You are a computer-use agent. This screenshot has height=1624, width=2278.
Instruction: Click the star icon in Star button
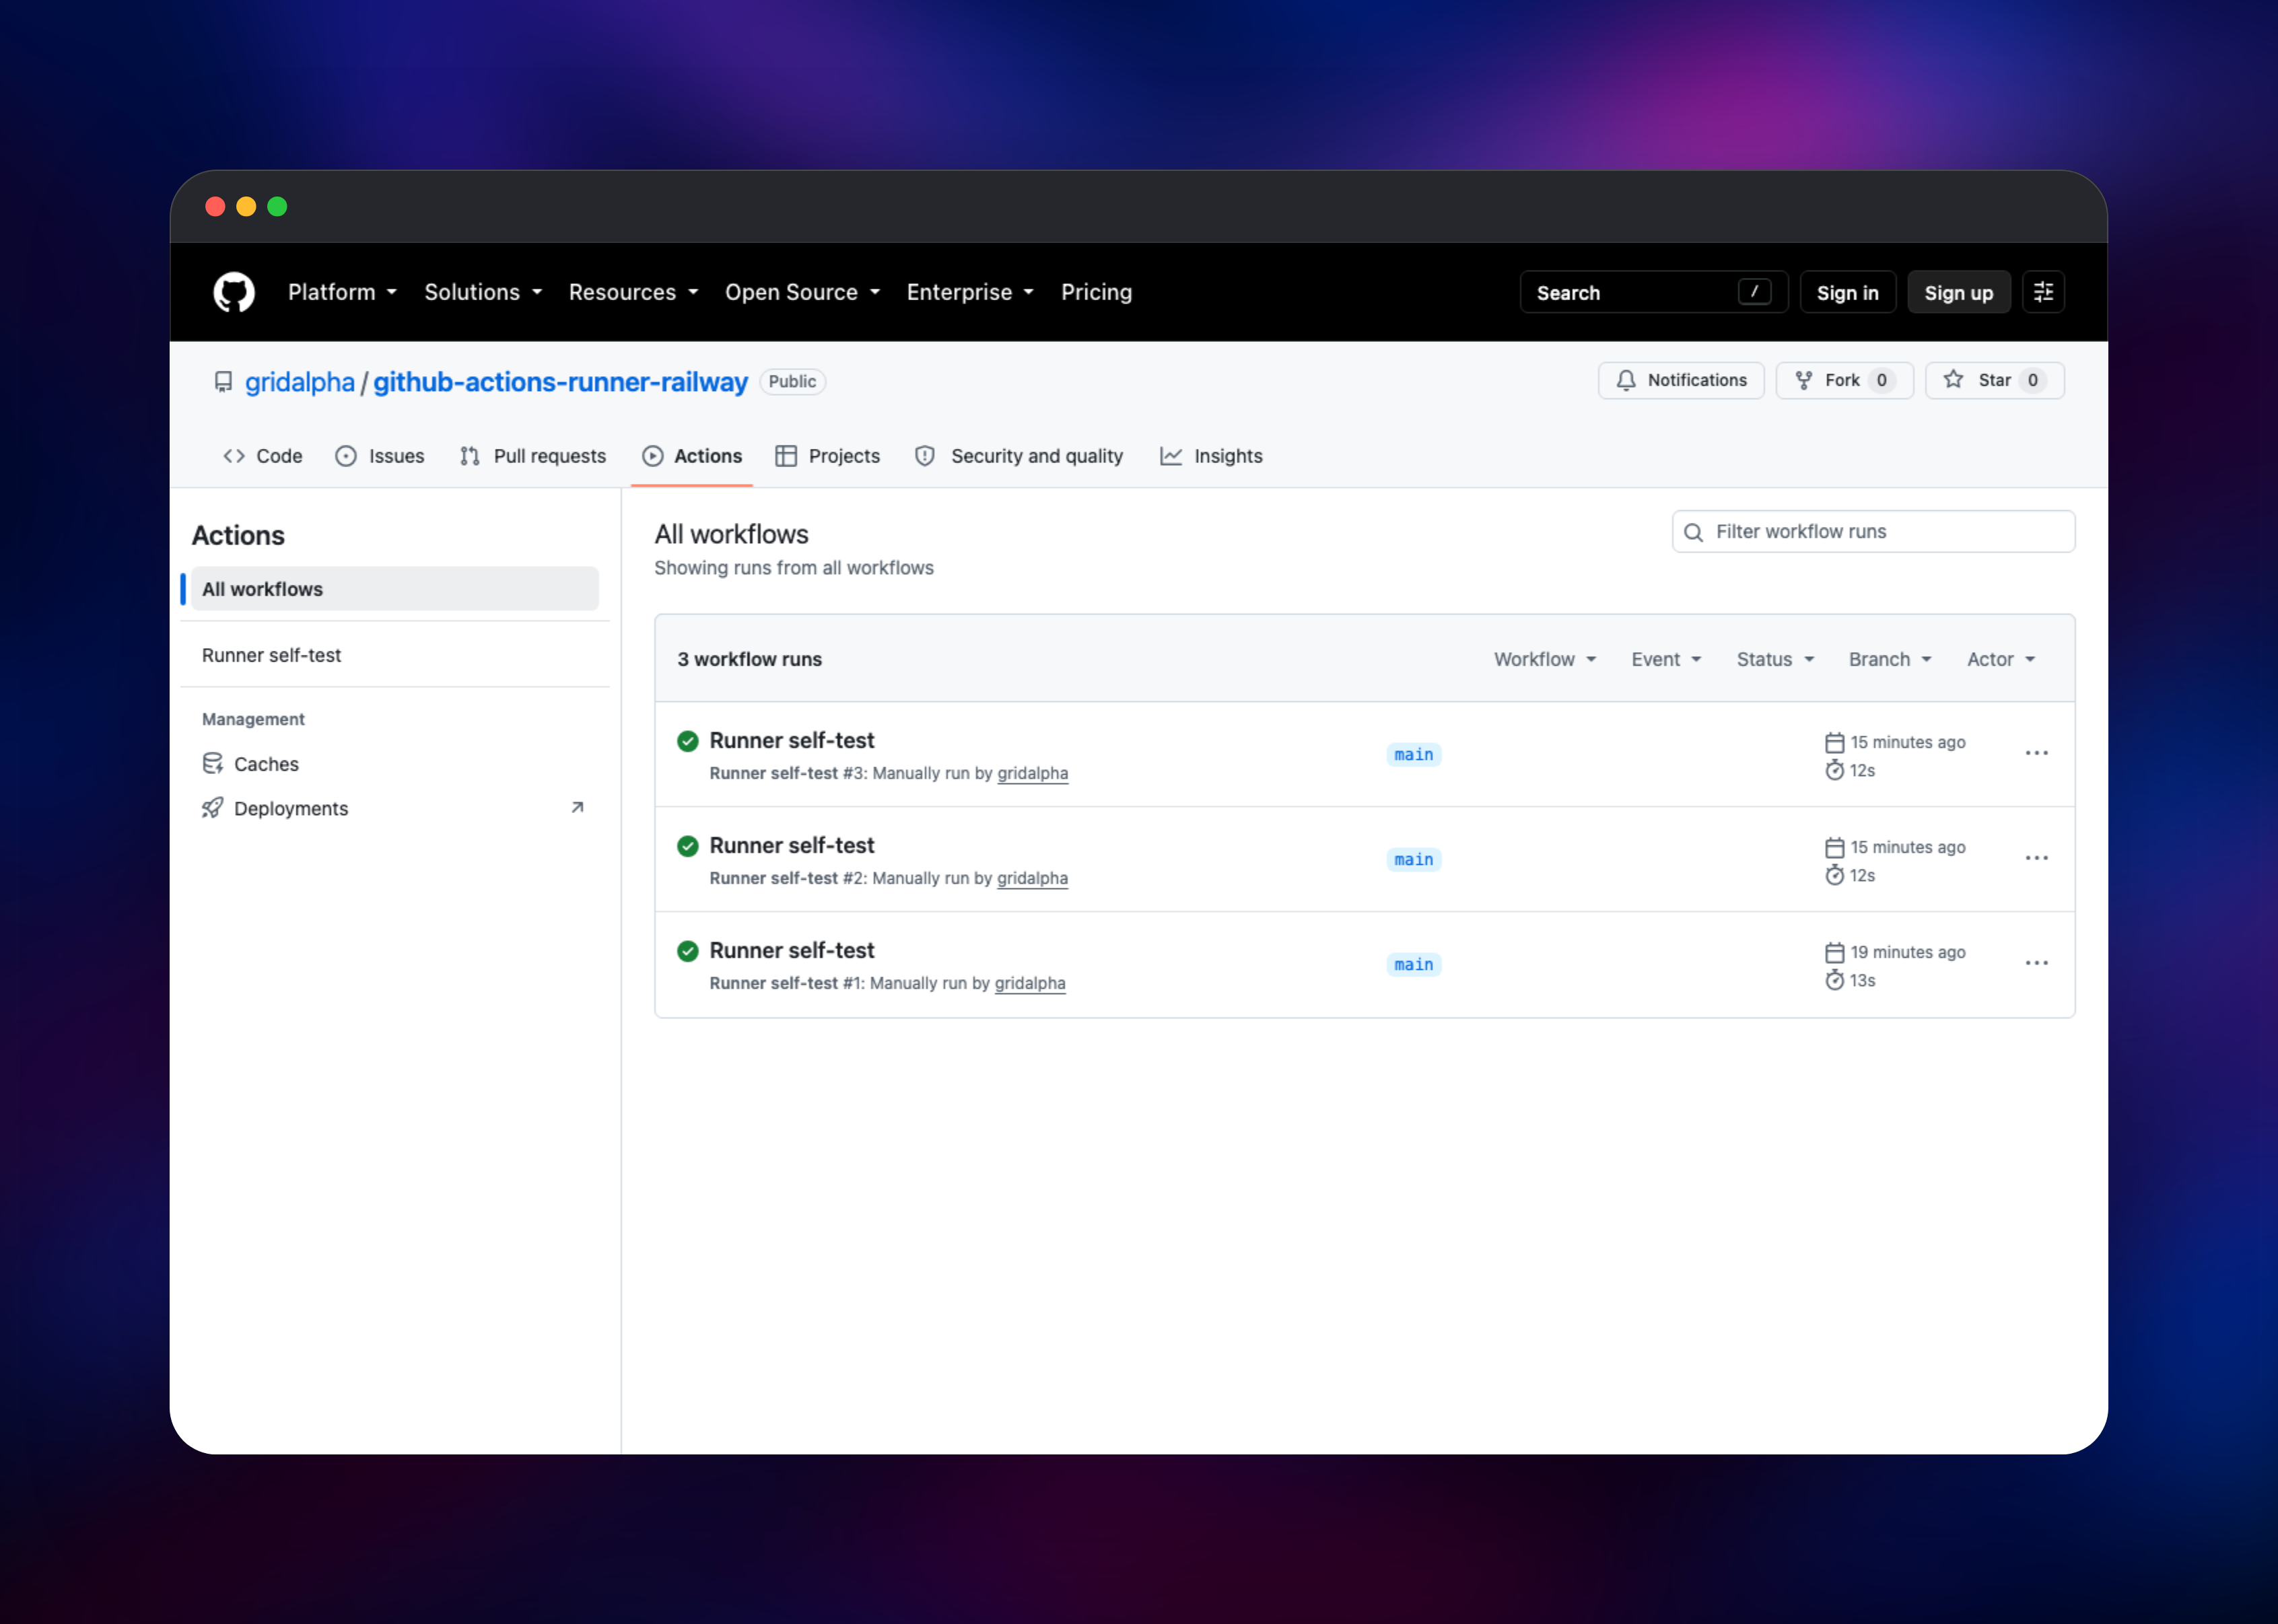(x=1953, y=379)
